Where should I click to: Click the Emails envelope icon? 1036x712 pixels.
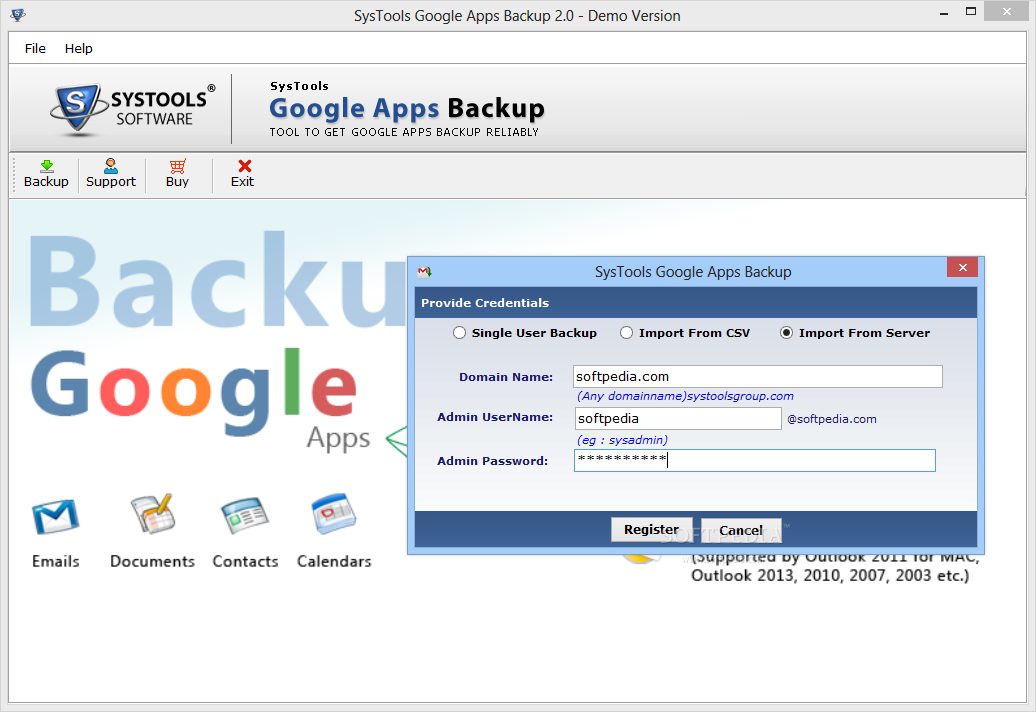(x=56, y=516)
